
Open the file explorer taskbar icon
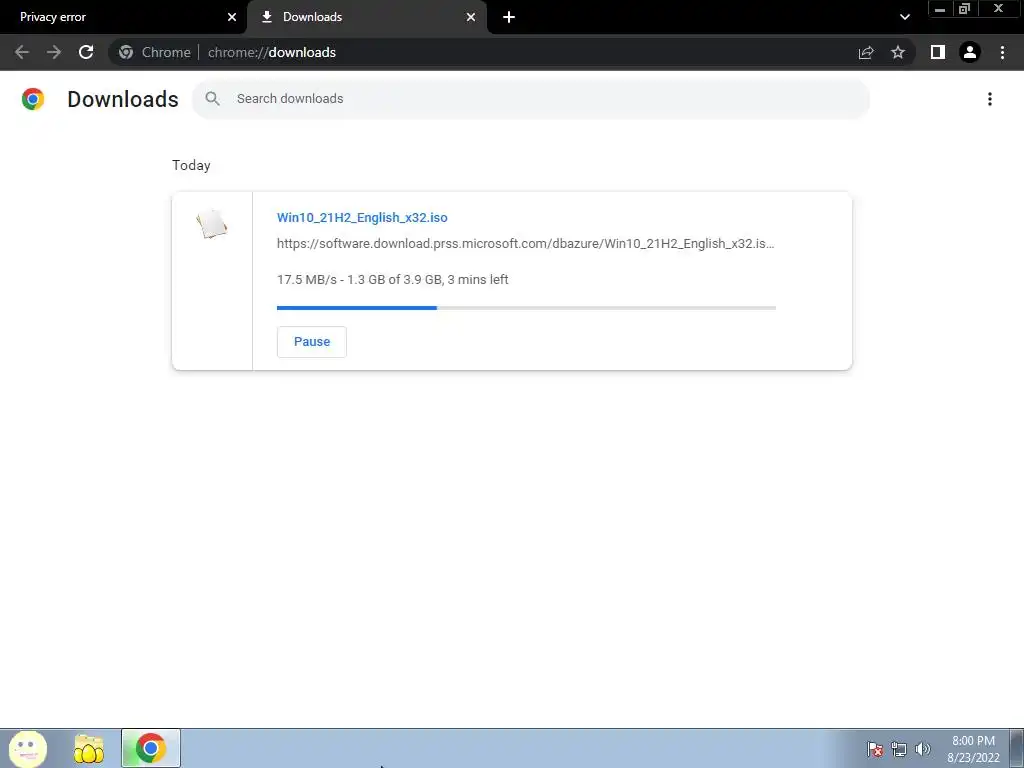[x=89, y=748]
